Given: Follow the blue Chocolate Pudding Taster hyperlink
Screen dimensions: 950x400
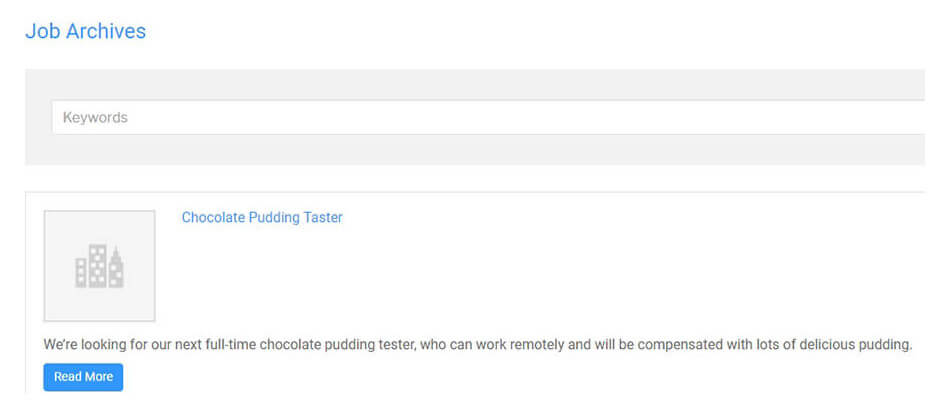Looking at the screenshot, I should pos(262,217).
